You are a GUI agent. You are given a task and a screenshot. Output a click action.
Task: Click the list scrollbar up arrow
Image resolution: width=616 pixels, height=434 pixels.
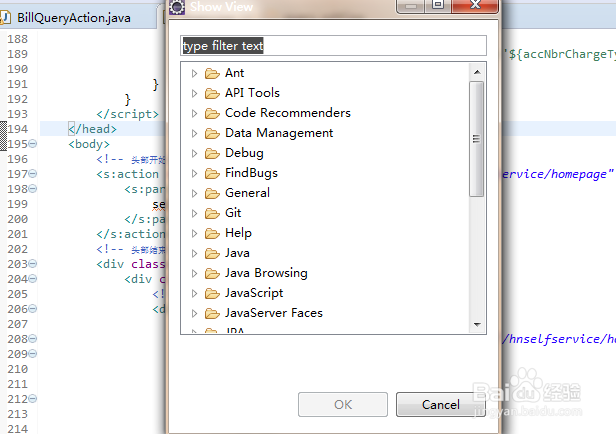[x=477, y=72]
